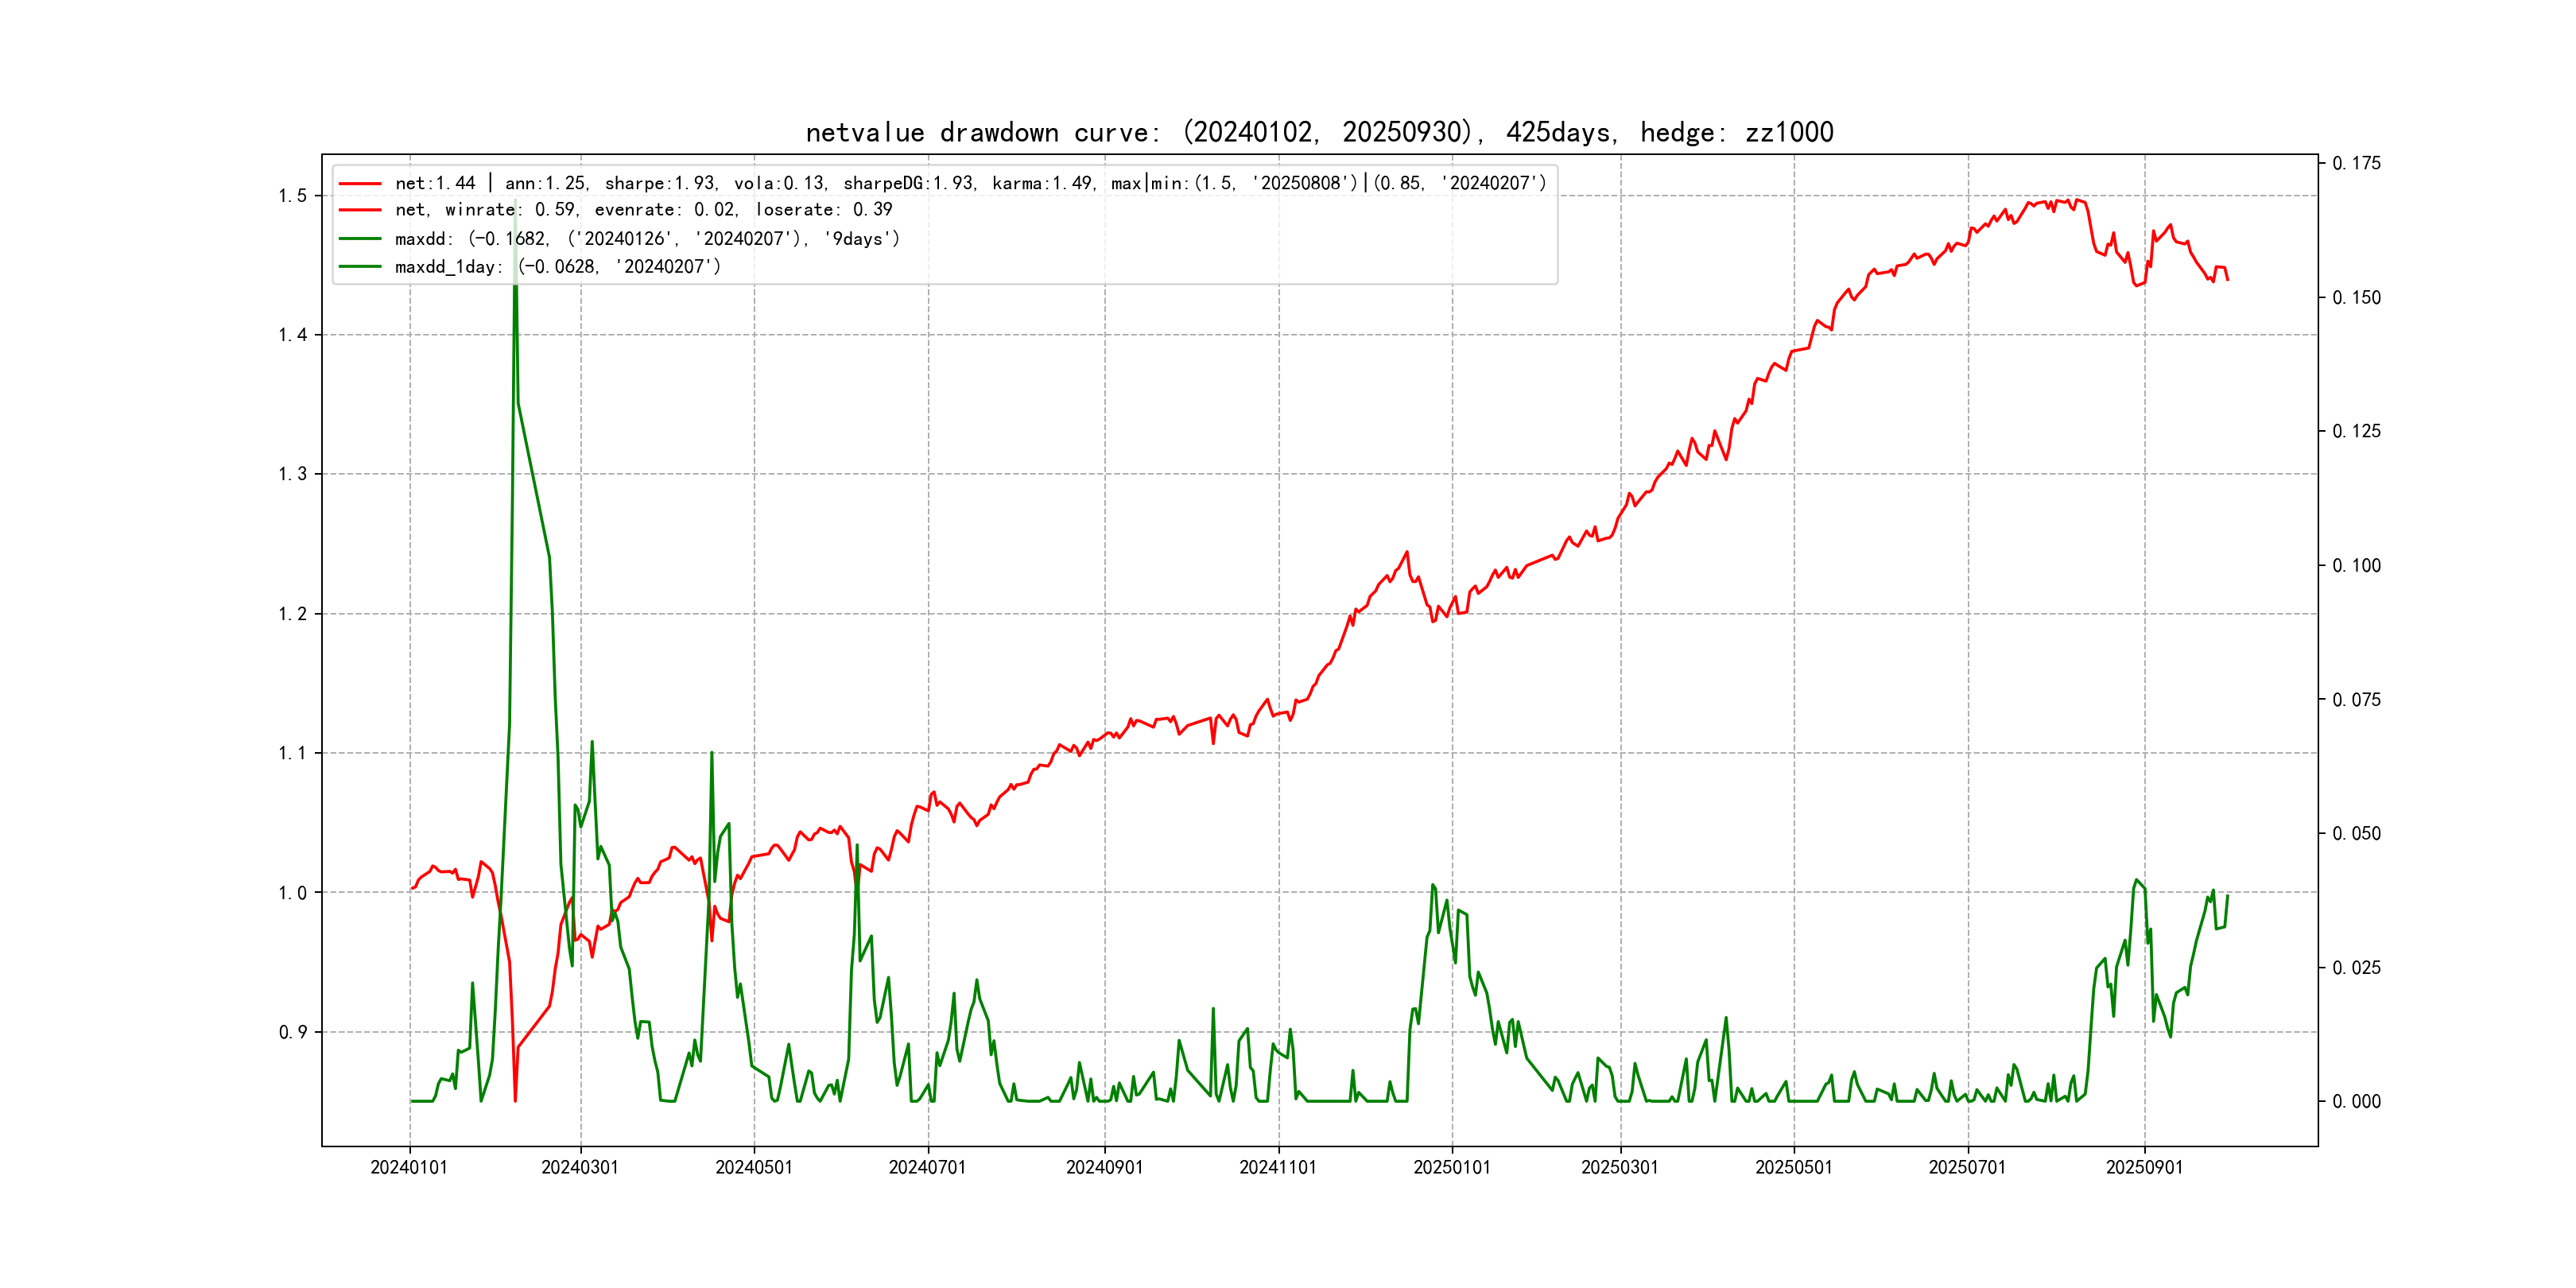Viewport: 2576px width, 1288px height.
Task: Click the chart title text
Action: click(1319, 132)
